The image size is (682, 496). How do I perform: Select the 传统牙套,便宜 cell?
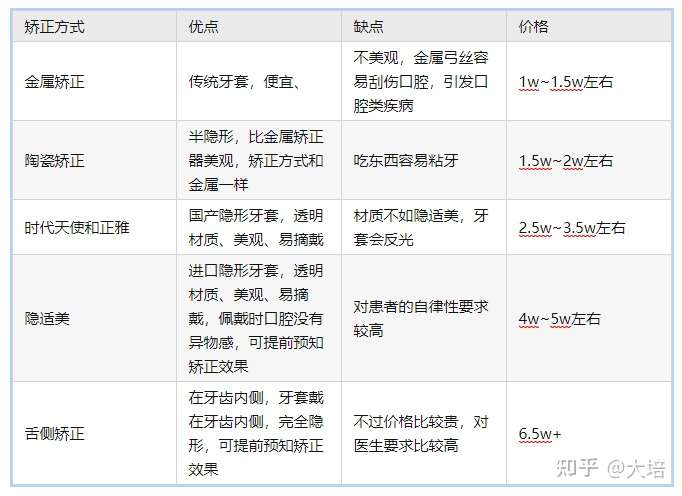(x=259, y=81)
